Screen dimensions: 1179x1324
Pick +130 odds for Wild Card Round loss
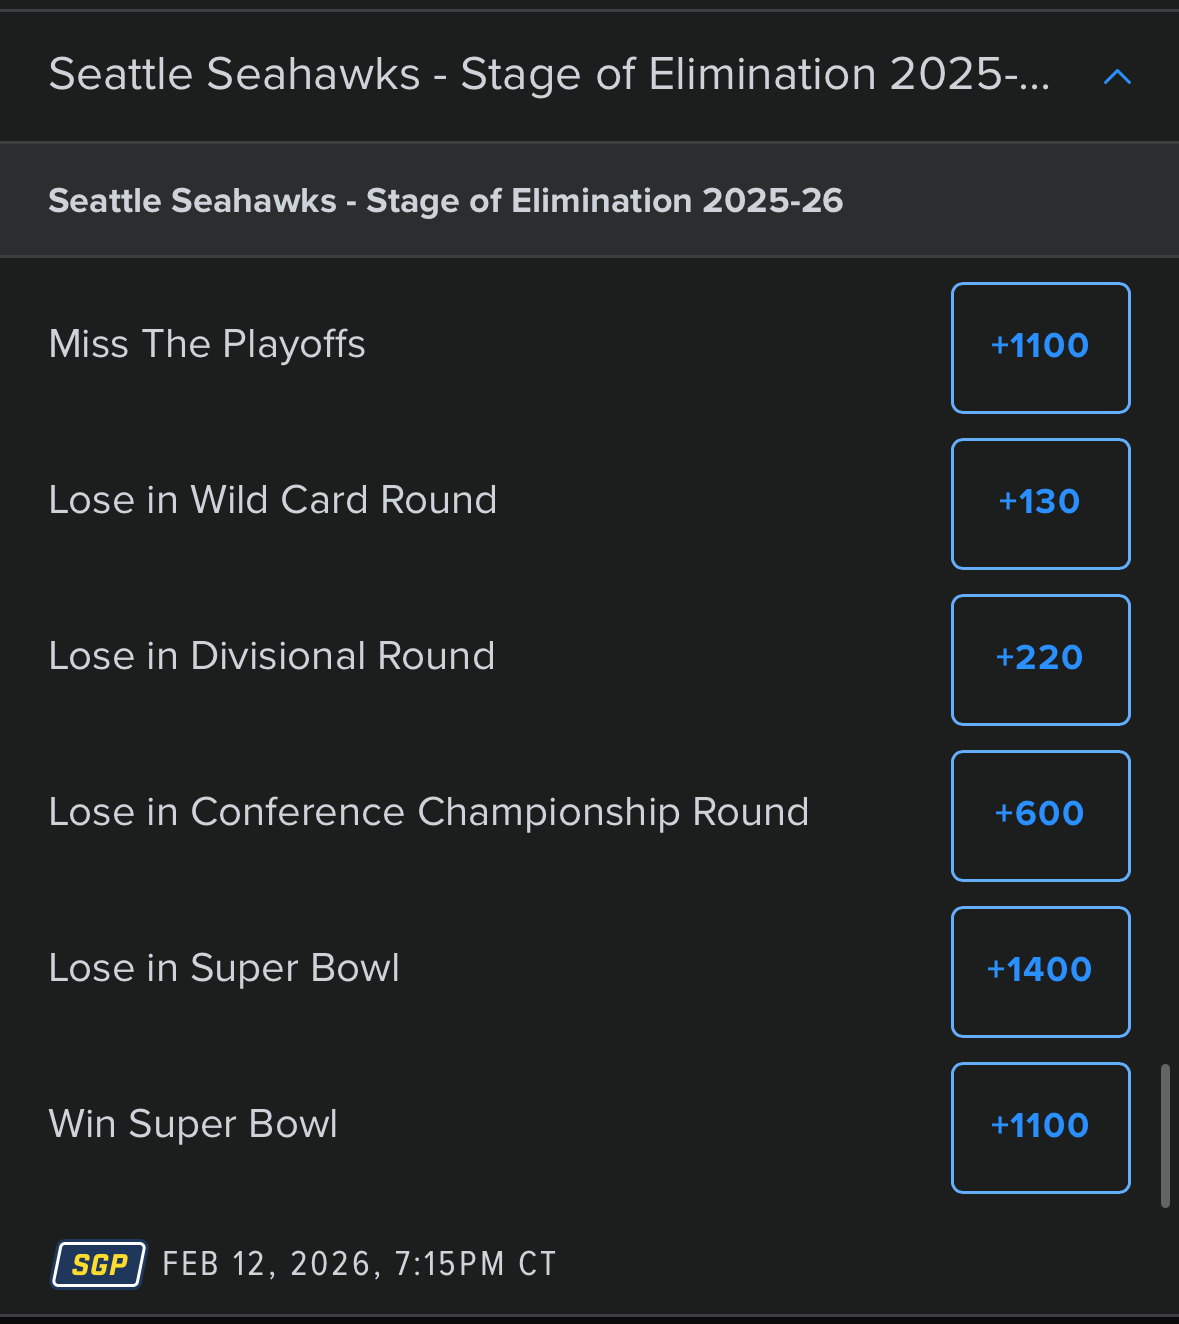coord(1040,503)
